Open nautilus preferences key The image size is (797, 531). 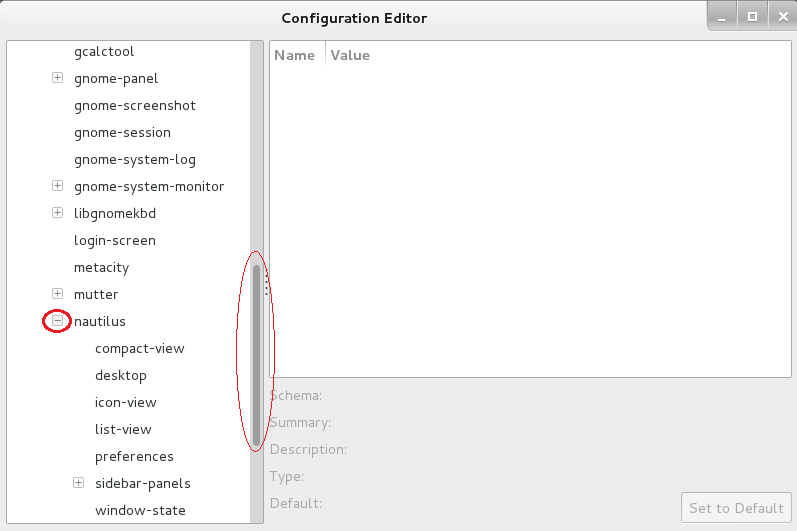[x=134, y=456]
